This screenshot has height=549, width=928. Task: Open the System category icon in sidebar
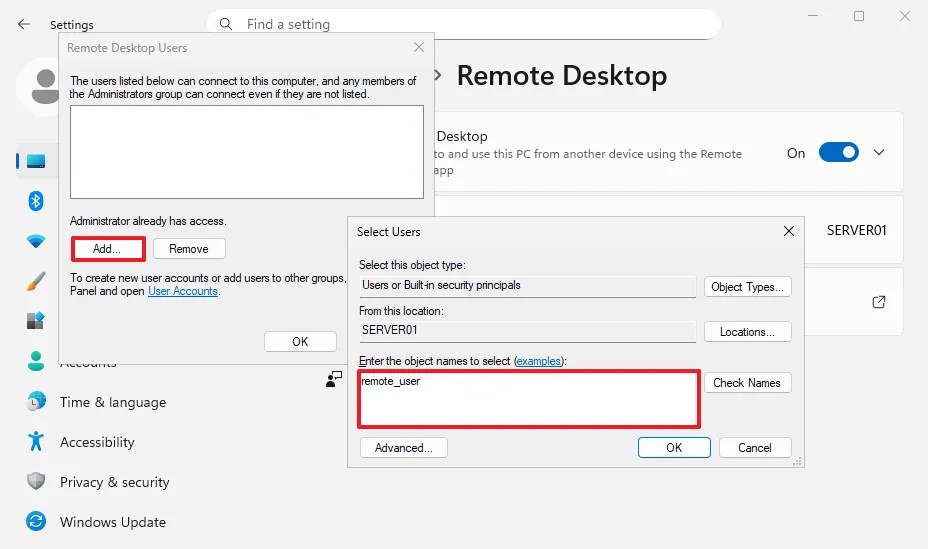tap(36, 161)
